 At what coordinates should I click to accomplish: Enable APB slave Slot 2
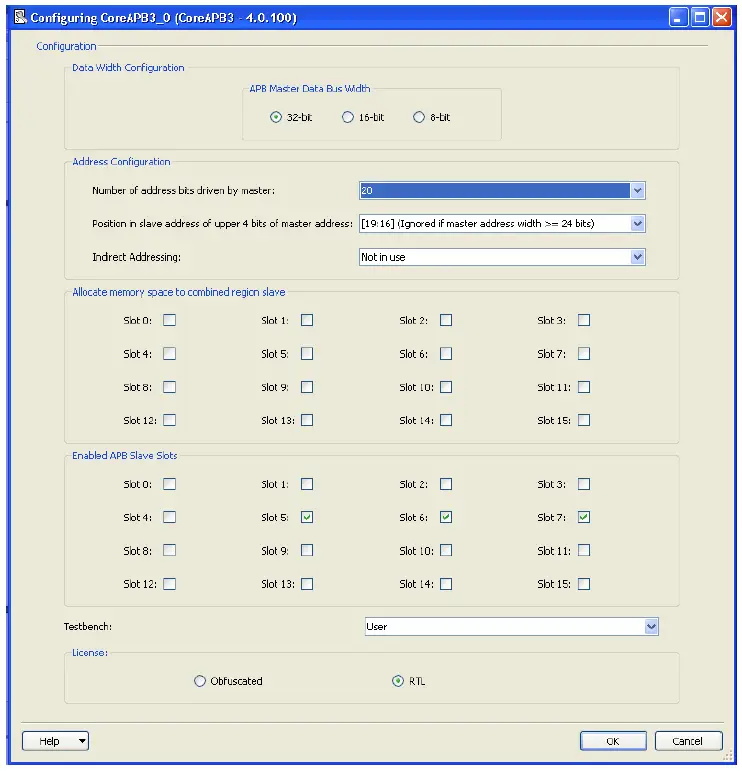[x=446, y=484]
